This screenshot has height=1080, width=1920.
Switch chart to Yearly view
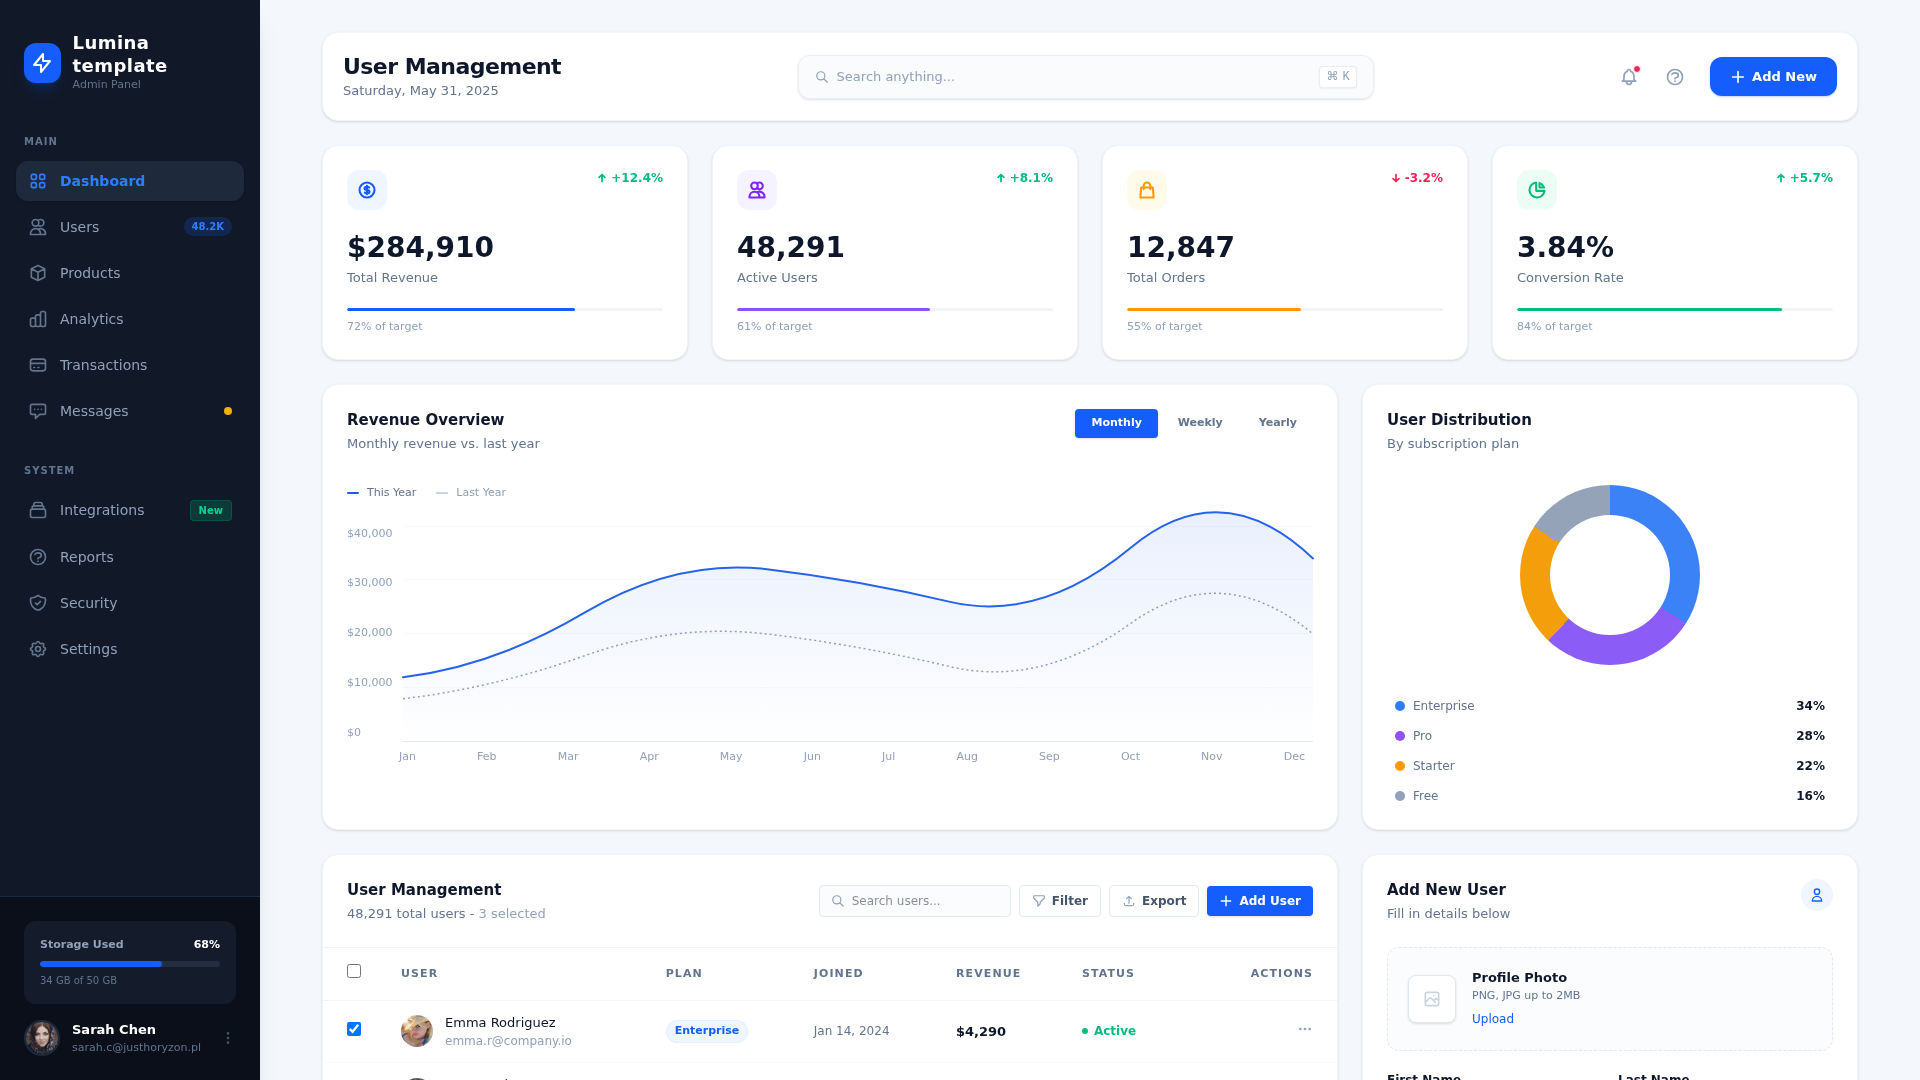(1277, 423)
